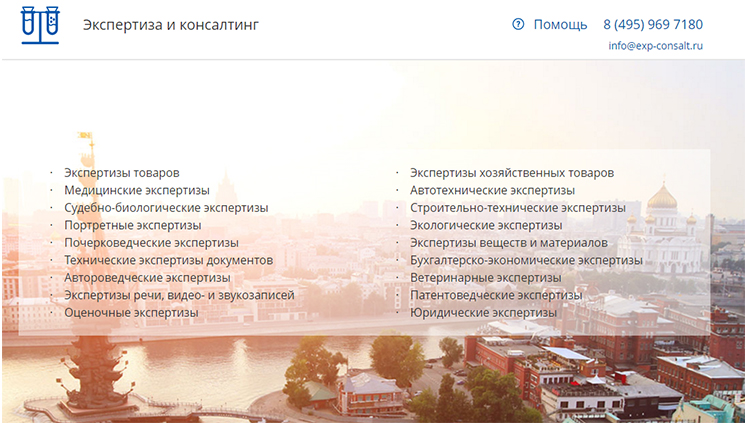Viewport: 745px width, 423px height.
Task: Open Судебно-биологические экспертизы
Action: tap(166, 208)
